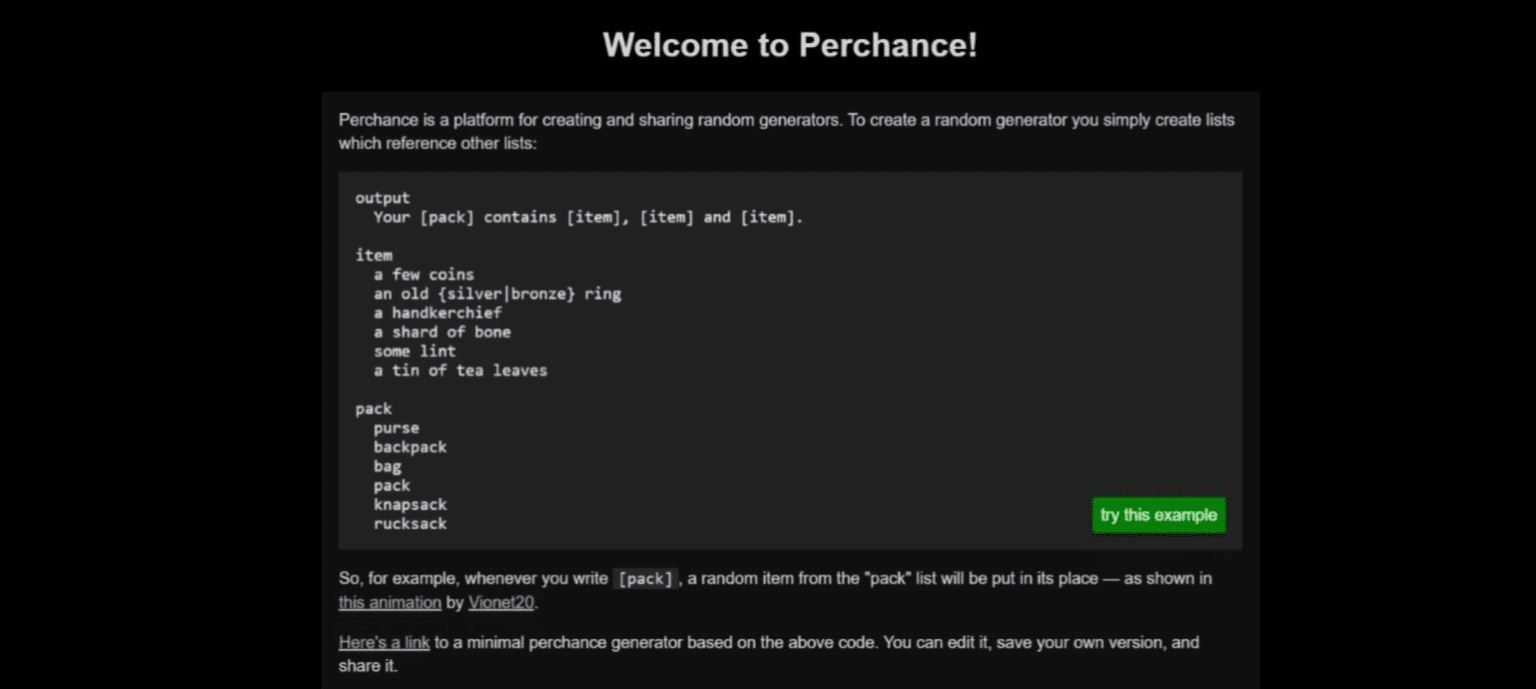Select the 'item' list header

tap(373, 254)
